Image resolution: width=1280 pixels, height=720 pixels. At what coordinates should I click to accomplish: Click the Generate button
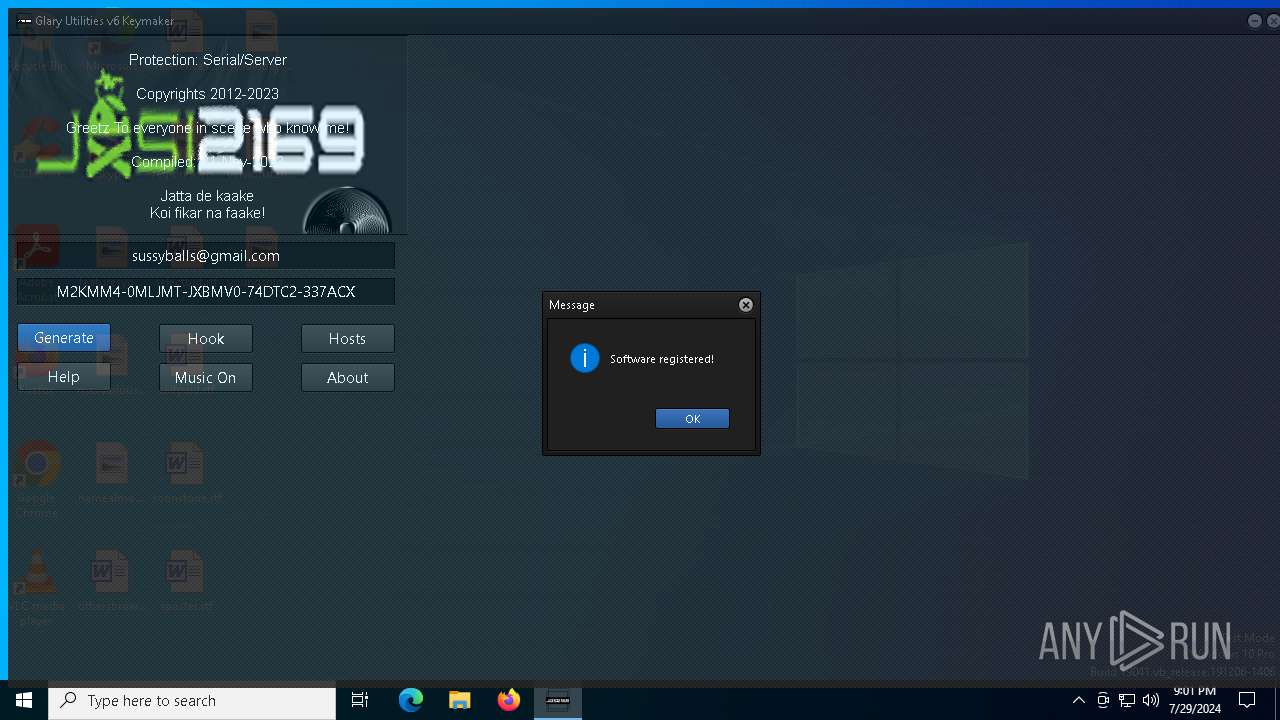click(64, 338)
